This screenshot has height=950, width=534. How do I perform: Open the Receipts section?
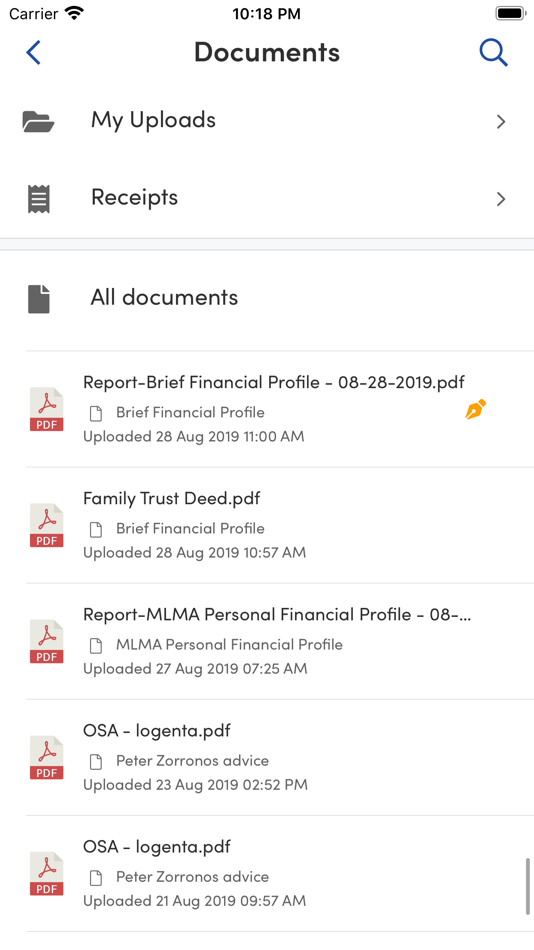click(267, 199)
